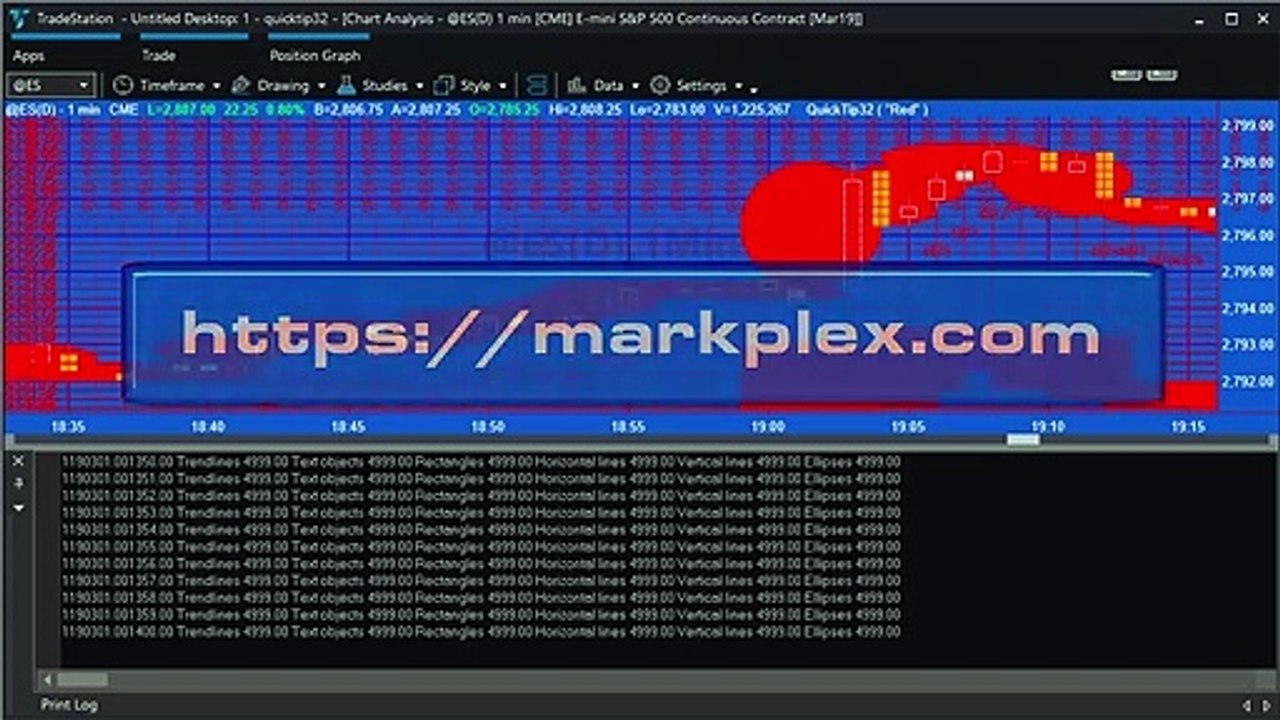Select the Drawing pencil icon
This screenshot has width=1280, height=720.
241,85
